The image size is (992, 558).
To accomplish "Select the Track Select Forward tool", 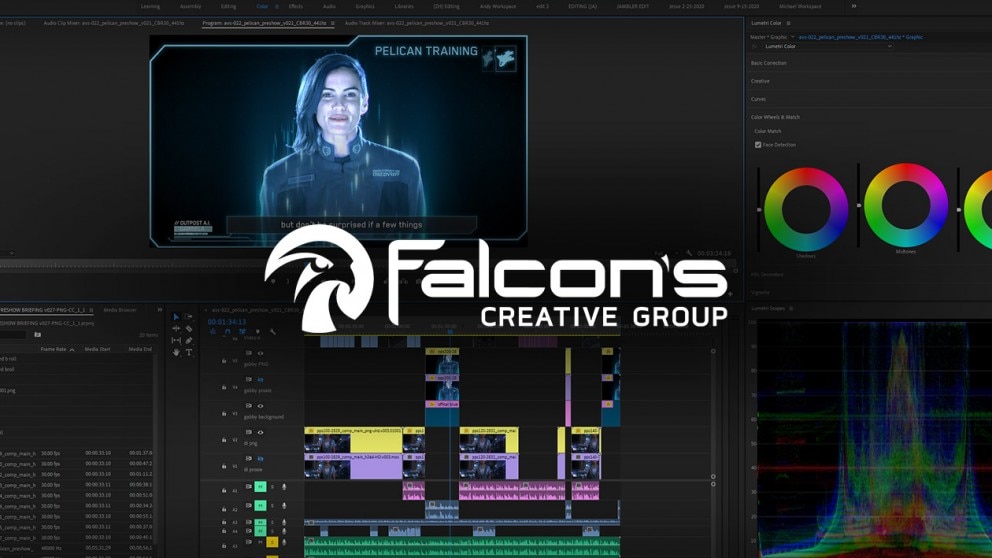I will coord(189,316).
